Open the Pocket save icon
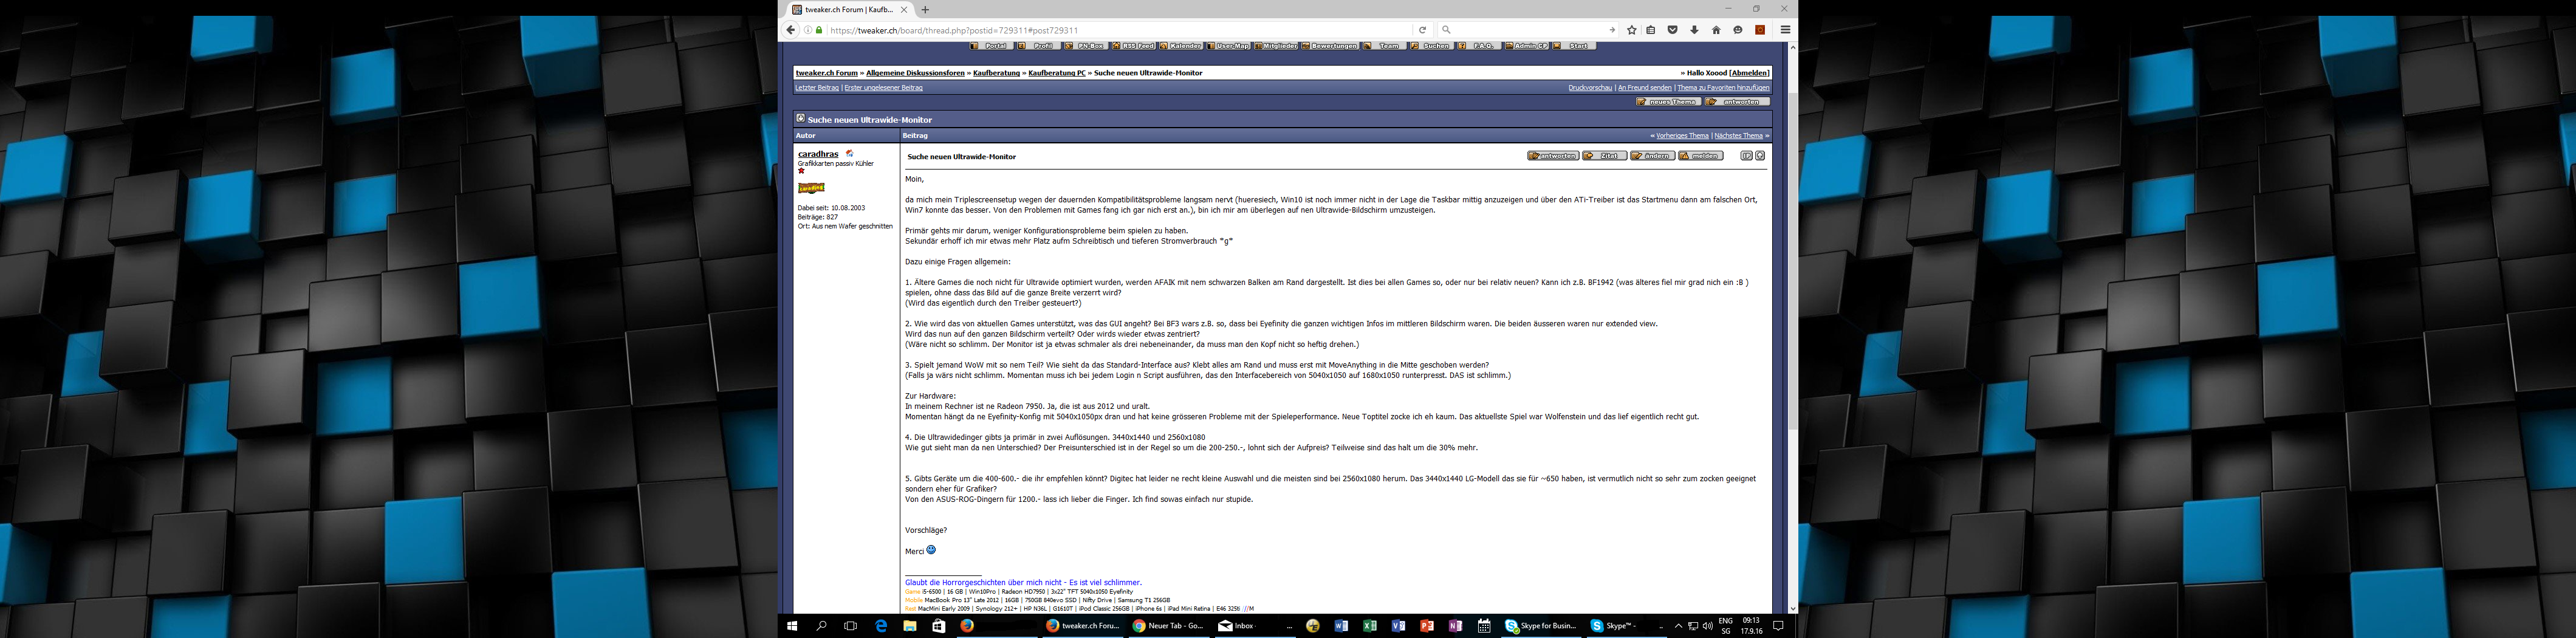Viewport: 2576px width, 638px height. [x=1673, y=30]
